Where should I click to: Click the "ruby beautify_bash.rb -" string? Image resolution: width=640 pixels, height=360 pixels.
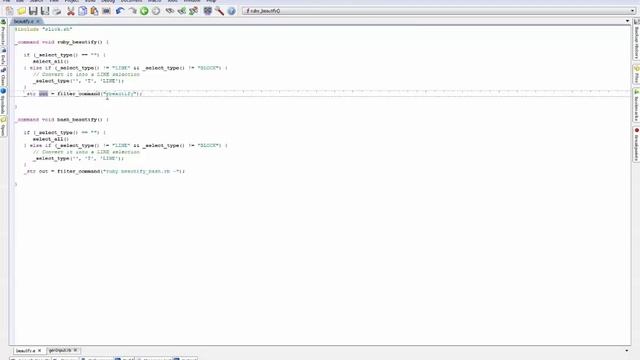[x=142, y=171]
